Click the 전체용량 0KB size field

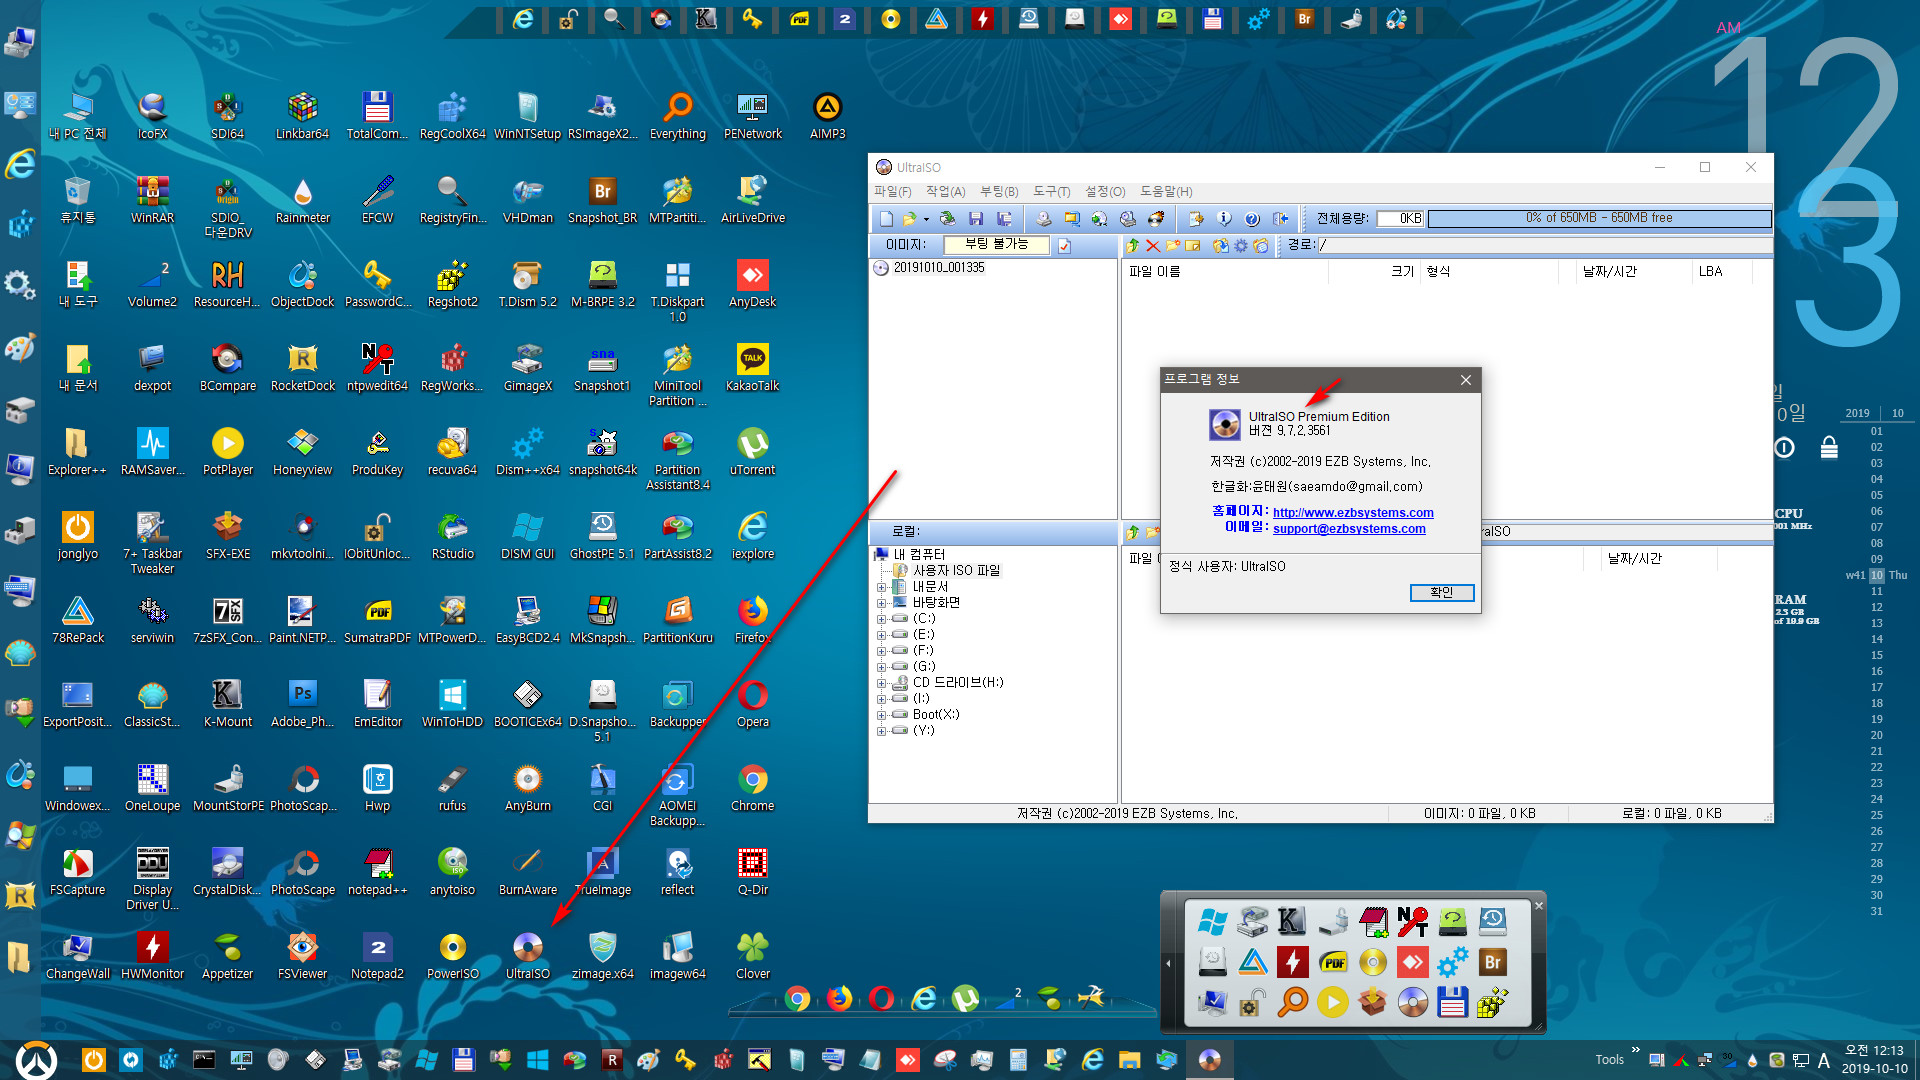pos(1401,218)
